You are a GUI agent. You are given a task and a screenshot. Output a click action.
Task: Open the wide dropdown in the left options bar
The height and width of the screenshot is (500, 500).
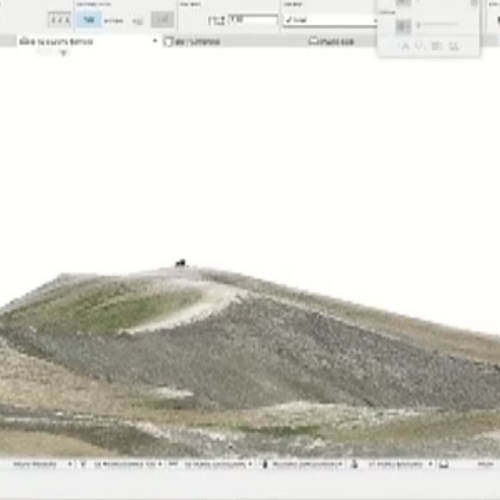click(88, 41)
